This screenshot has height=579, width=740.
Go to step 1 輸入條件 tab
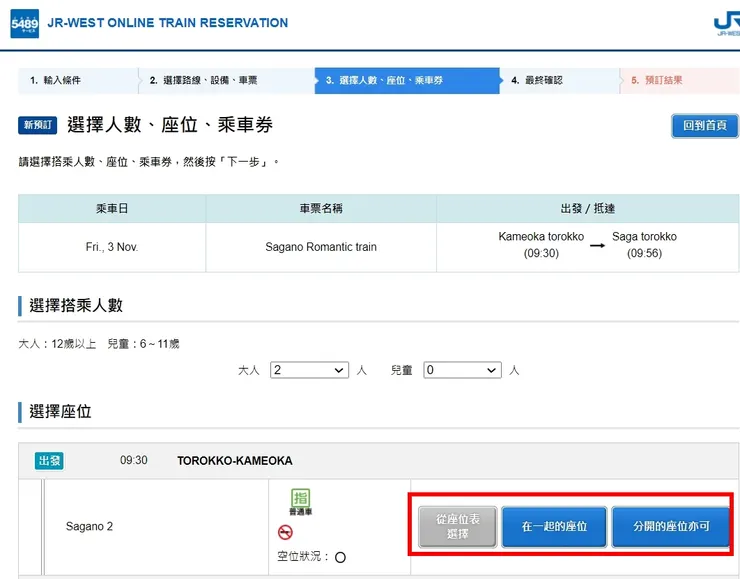coord(78,80)
